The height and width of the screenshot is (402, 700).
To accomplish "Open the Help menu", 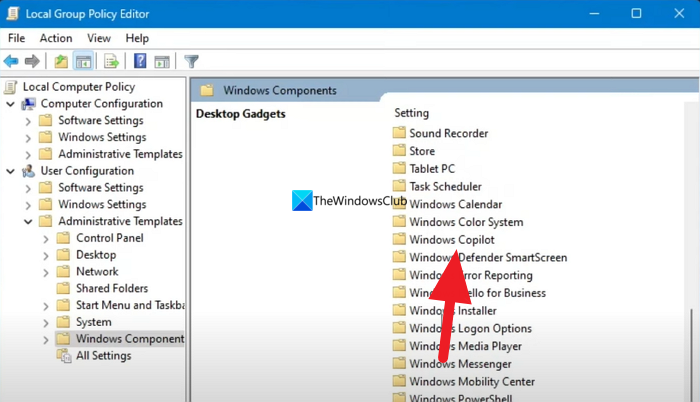I will pos(137,38).
